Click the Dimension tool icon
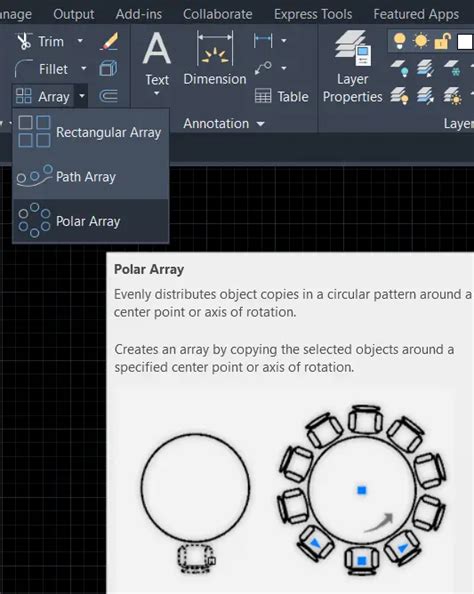The width and height of the screenshot is (474, 594). (215, 49)
